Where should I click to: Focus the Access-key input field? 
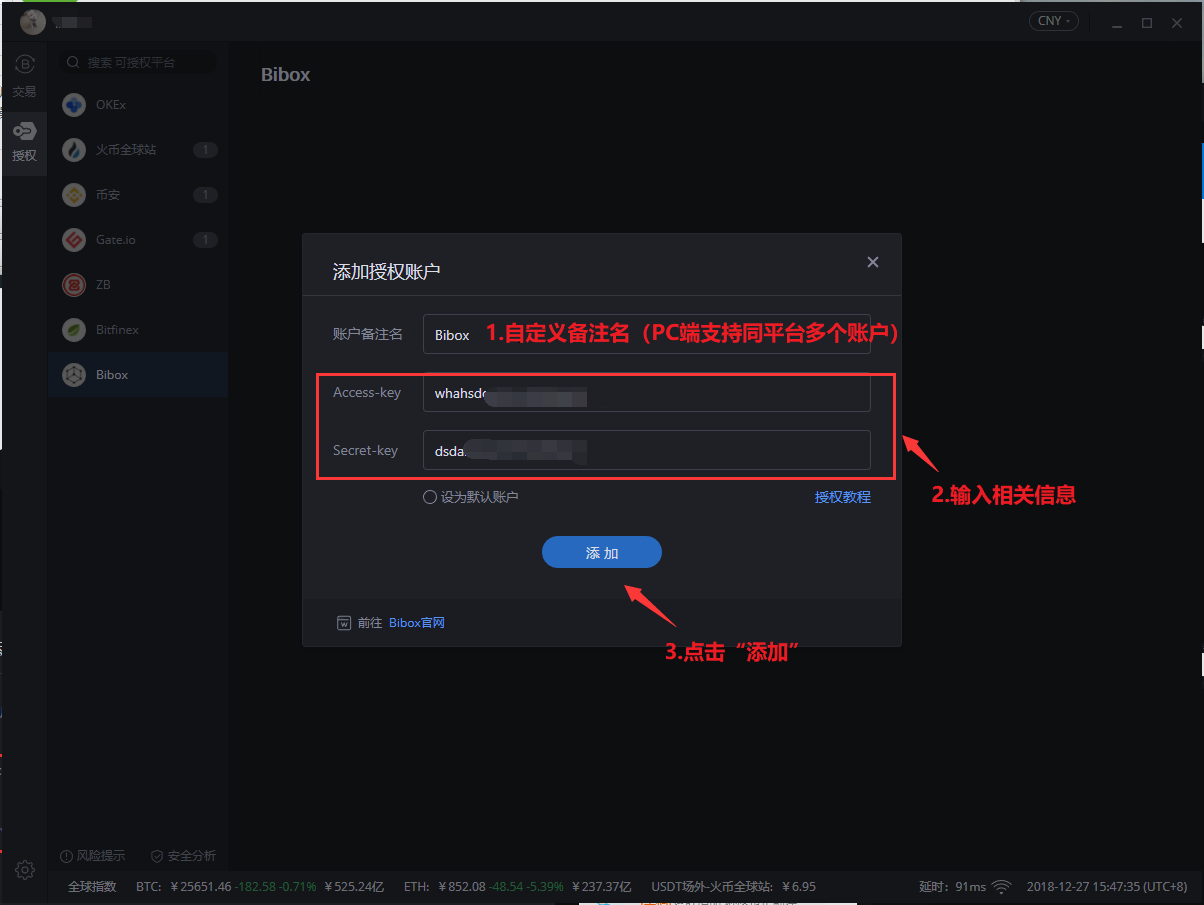tap(647, 392)
